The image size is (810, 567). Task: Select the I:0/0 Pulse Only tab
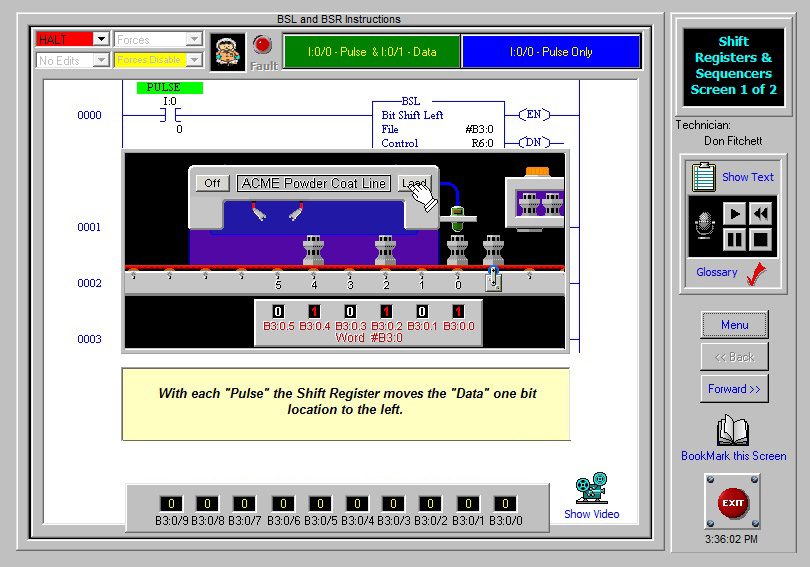click(x=550, y=52)
